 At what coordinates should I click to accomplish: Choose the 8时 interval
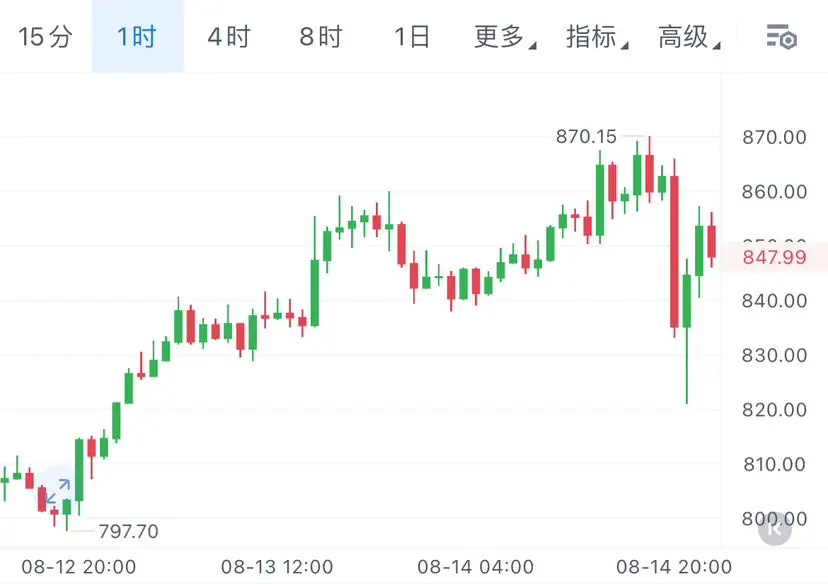point(321,37)
